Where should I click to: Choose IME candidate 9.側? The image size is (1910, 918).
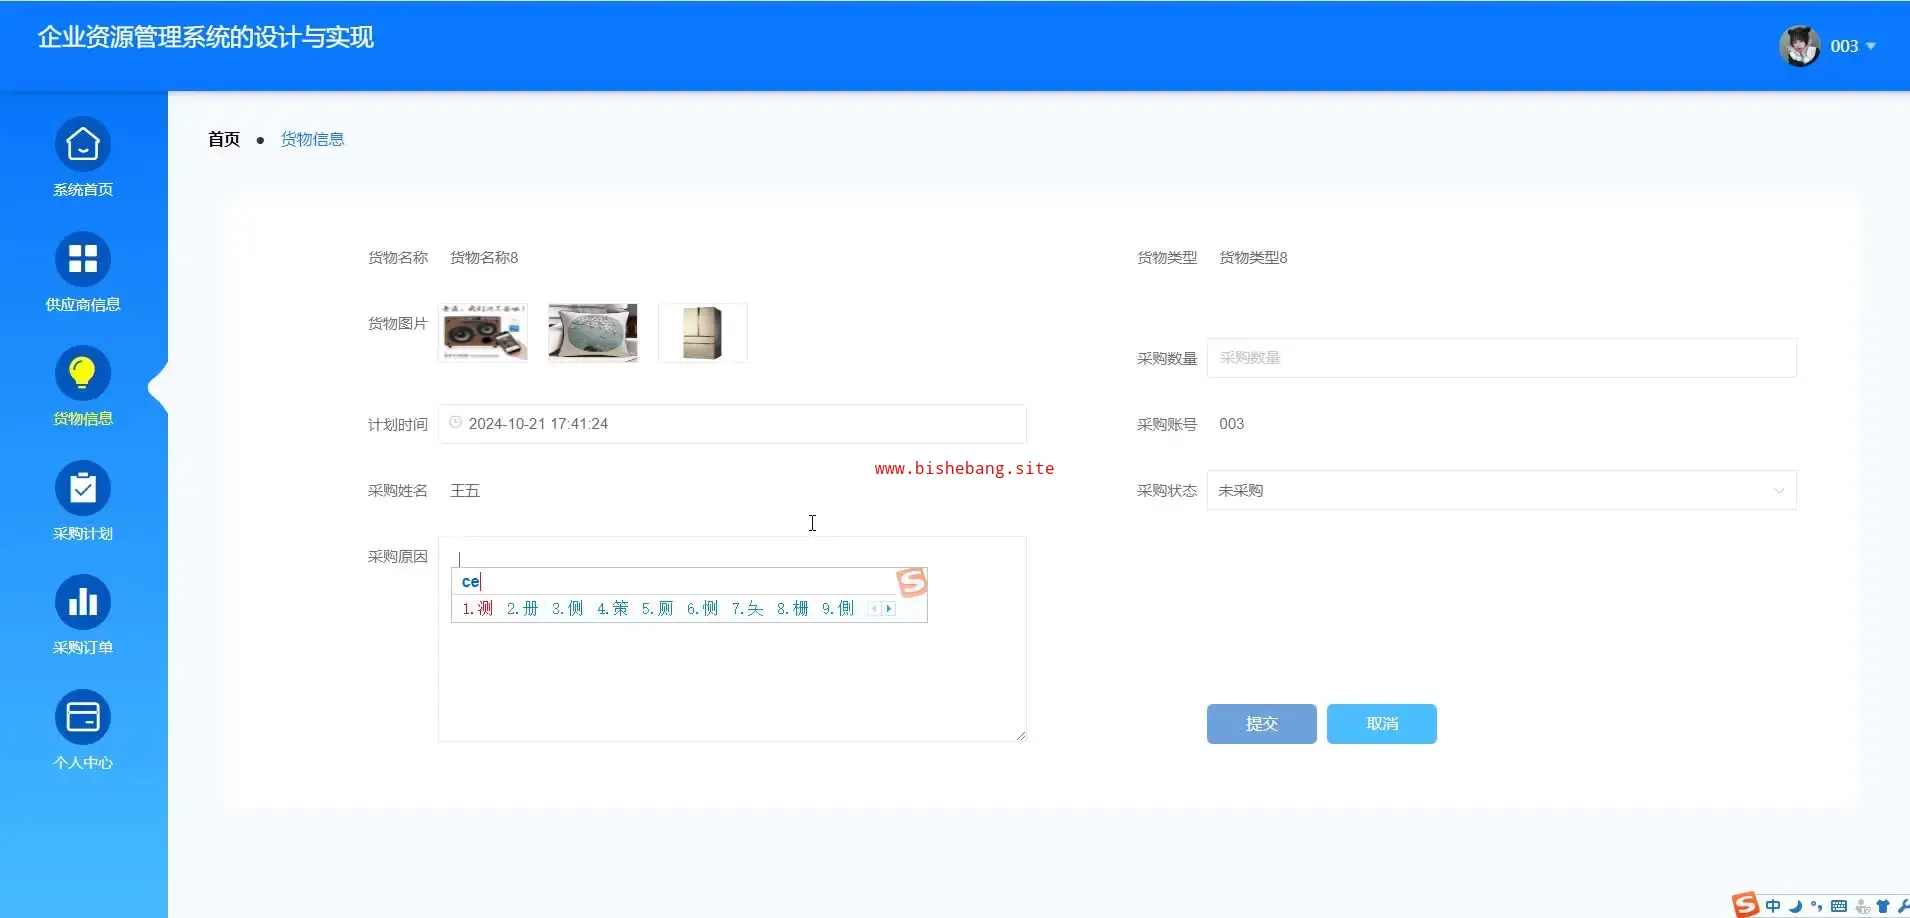pyautogui.click(x=838, y=608)
